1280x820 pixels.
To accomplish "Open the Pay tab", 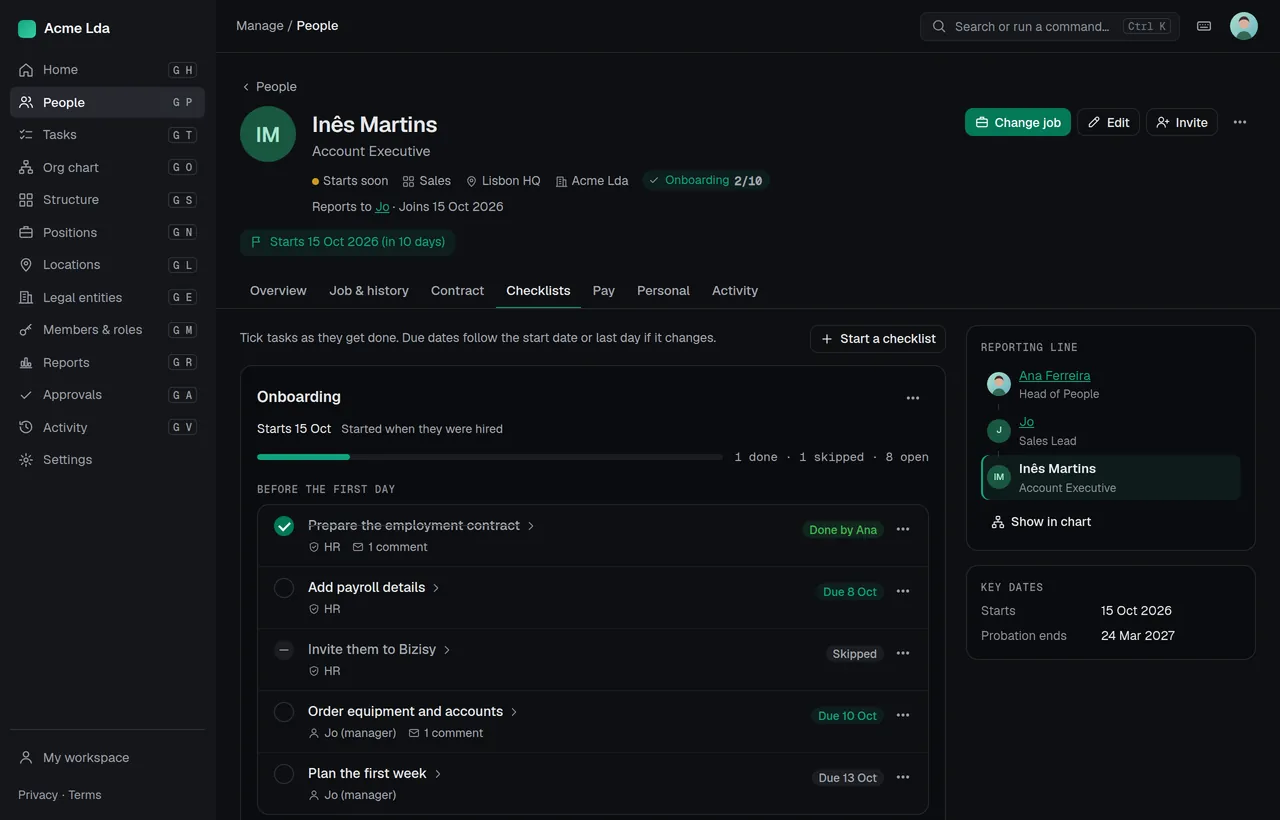I will tap(603, 291).
